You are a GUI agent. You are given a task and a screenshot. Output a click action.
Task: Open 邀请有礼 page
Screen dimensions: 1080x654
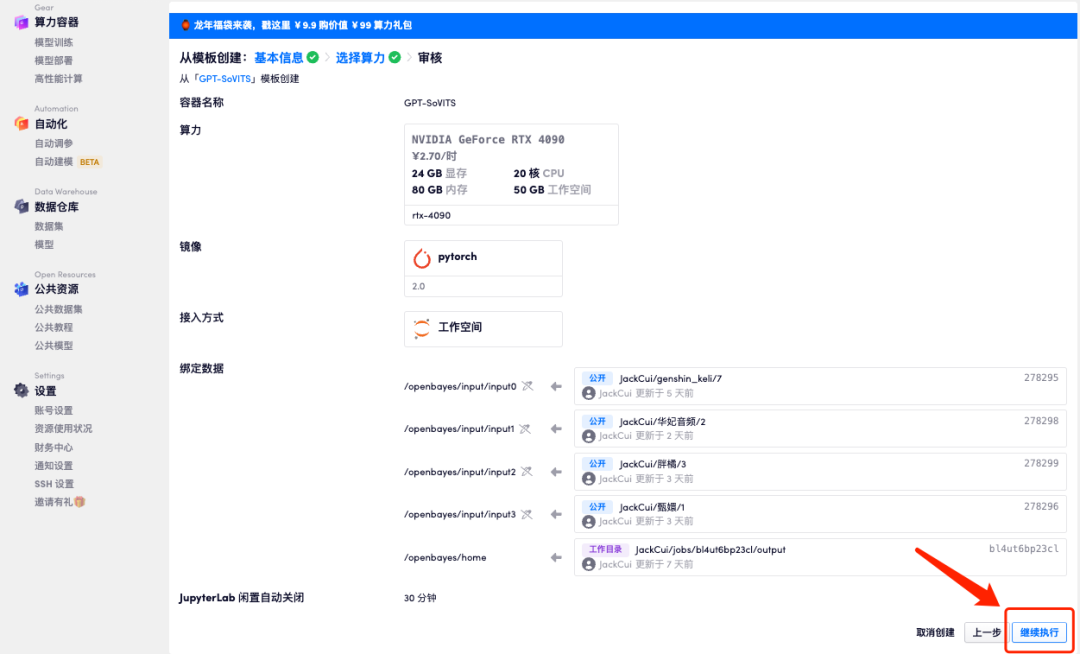coord(54,502)
